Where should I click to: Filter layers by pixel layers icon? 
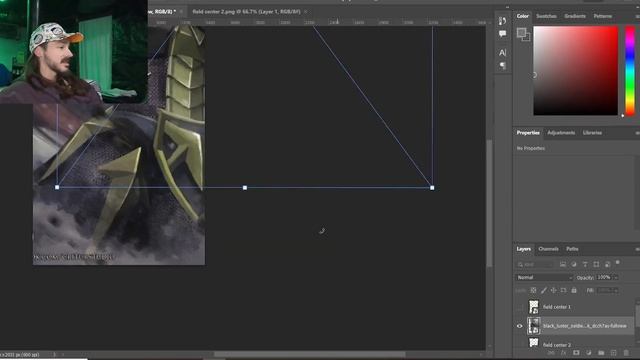pos(563,264)
